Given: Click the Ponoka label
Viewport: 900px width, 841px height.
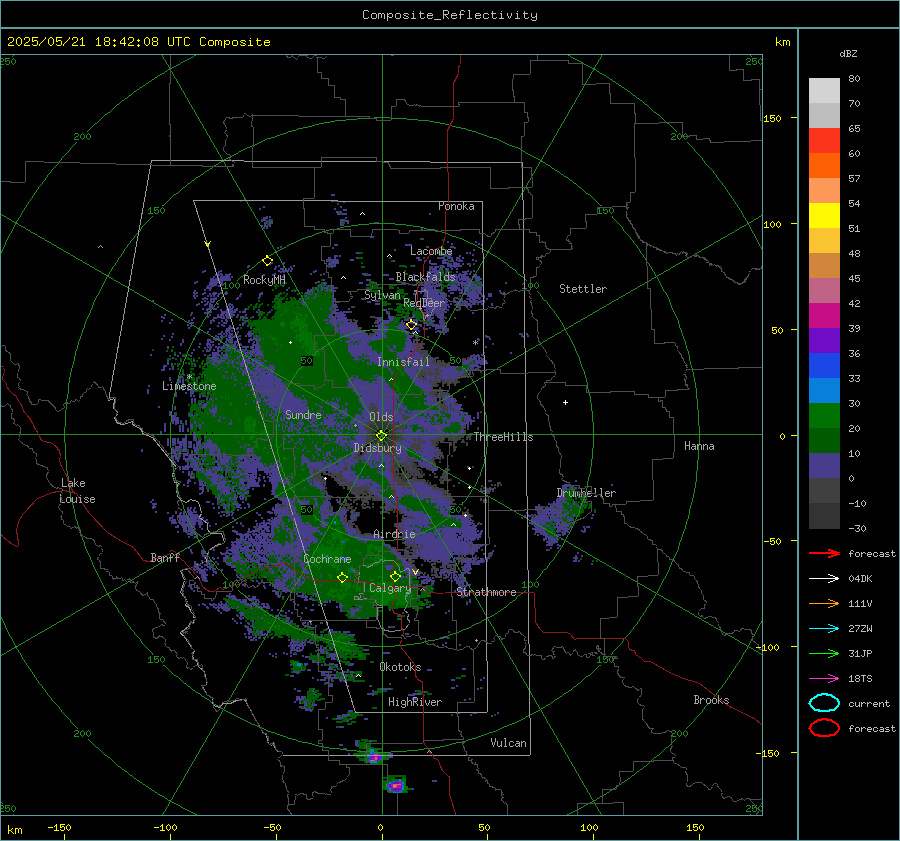Looking at the screenshot, I should (x=456, y=206).
